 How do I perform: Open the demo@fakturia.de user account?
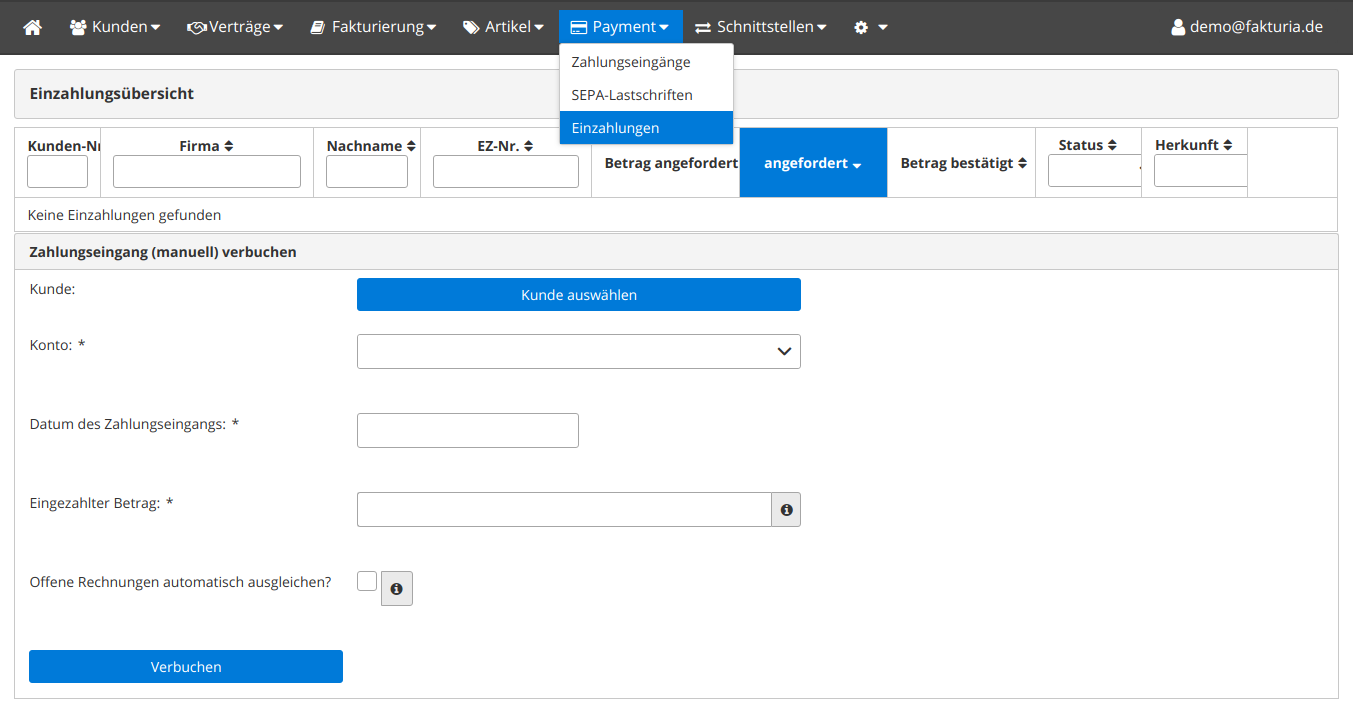1246,27
